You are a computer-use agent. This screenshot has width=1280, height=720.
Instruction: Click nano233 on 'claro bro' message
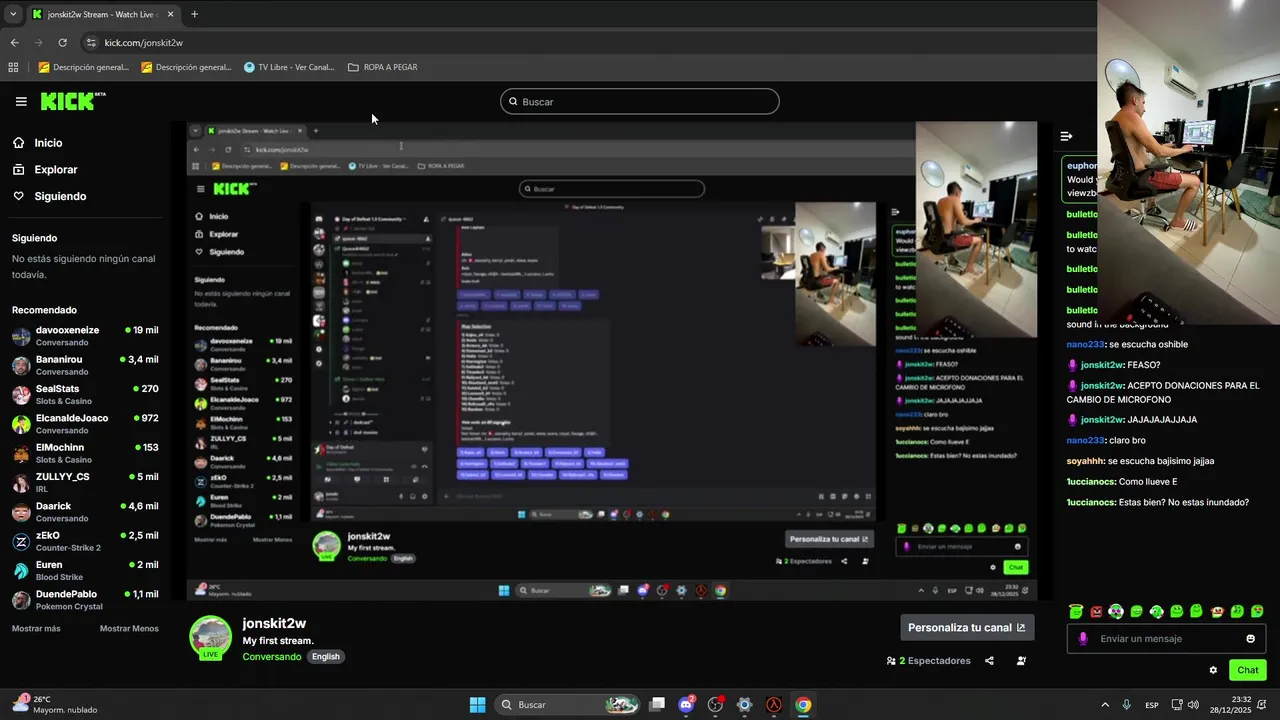1085,440
